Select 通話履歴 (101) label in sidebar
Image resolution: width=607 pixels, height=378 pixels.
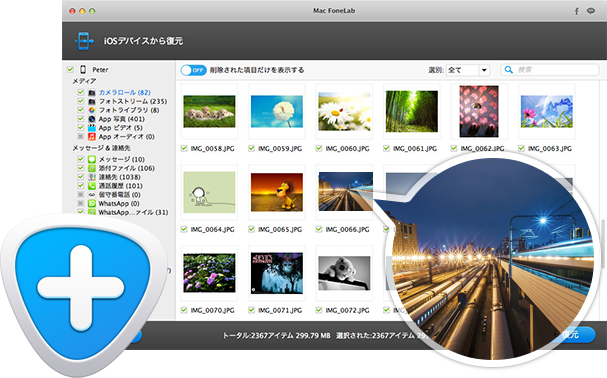pyautogui.click(x=120, y=186)
